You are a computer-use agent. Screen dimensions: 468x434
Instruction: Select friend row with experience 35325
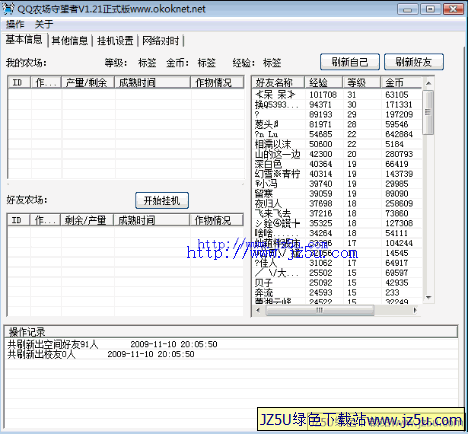click(337, 223)
